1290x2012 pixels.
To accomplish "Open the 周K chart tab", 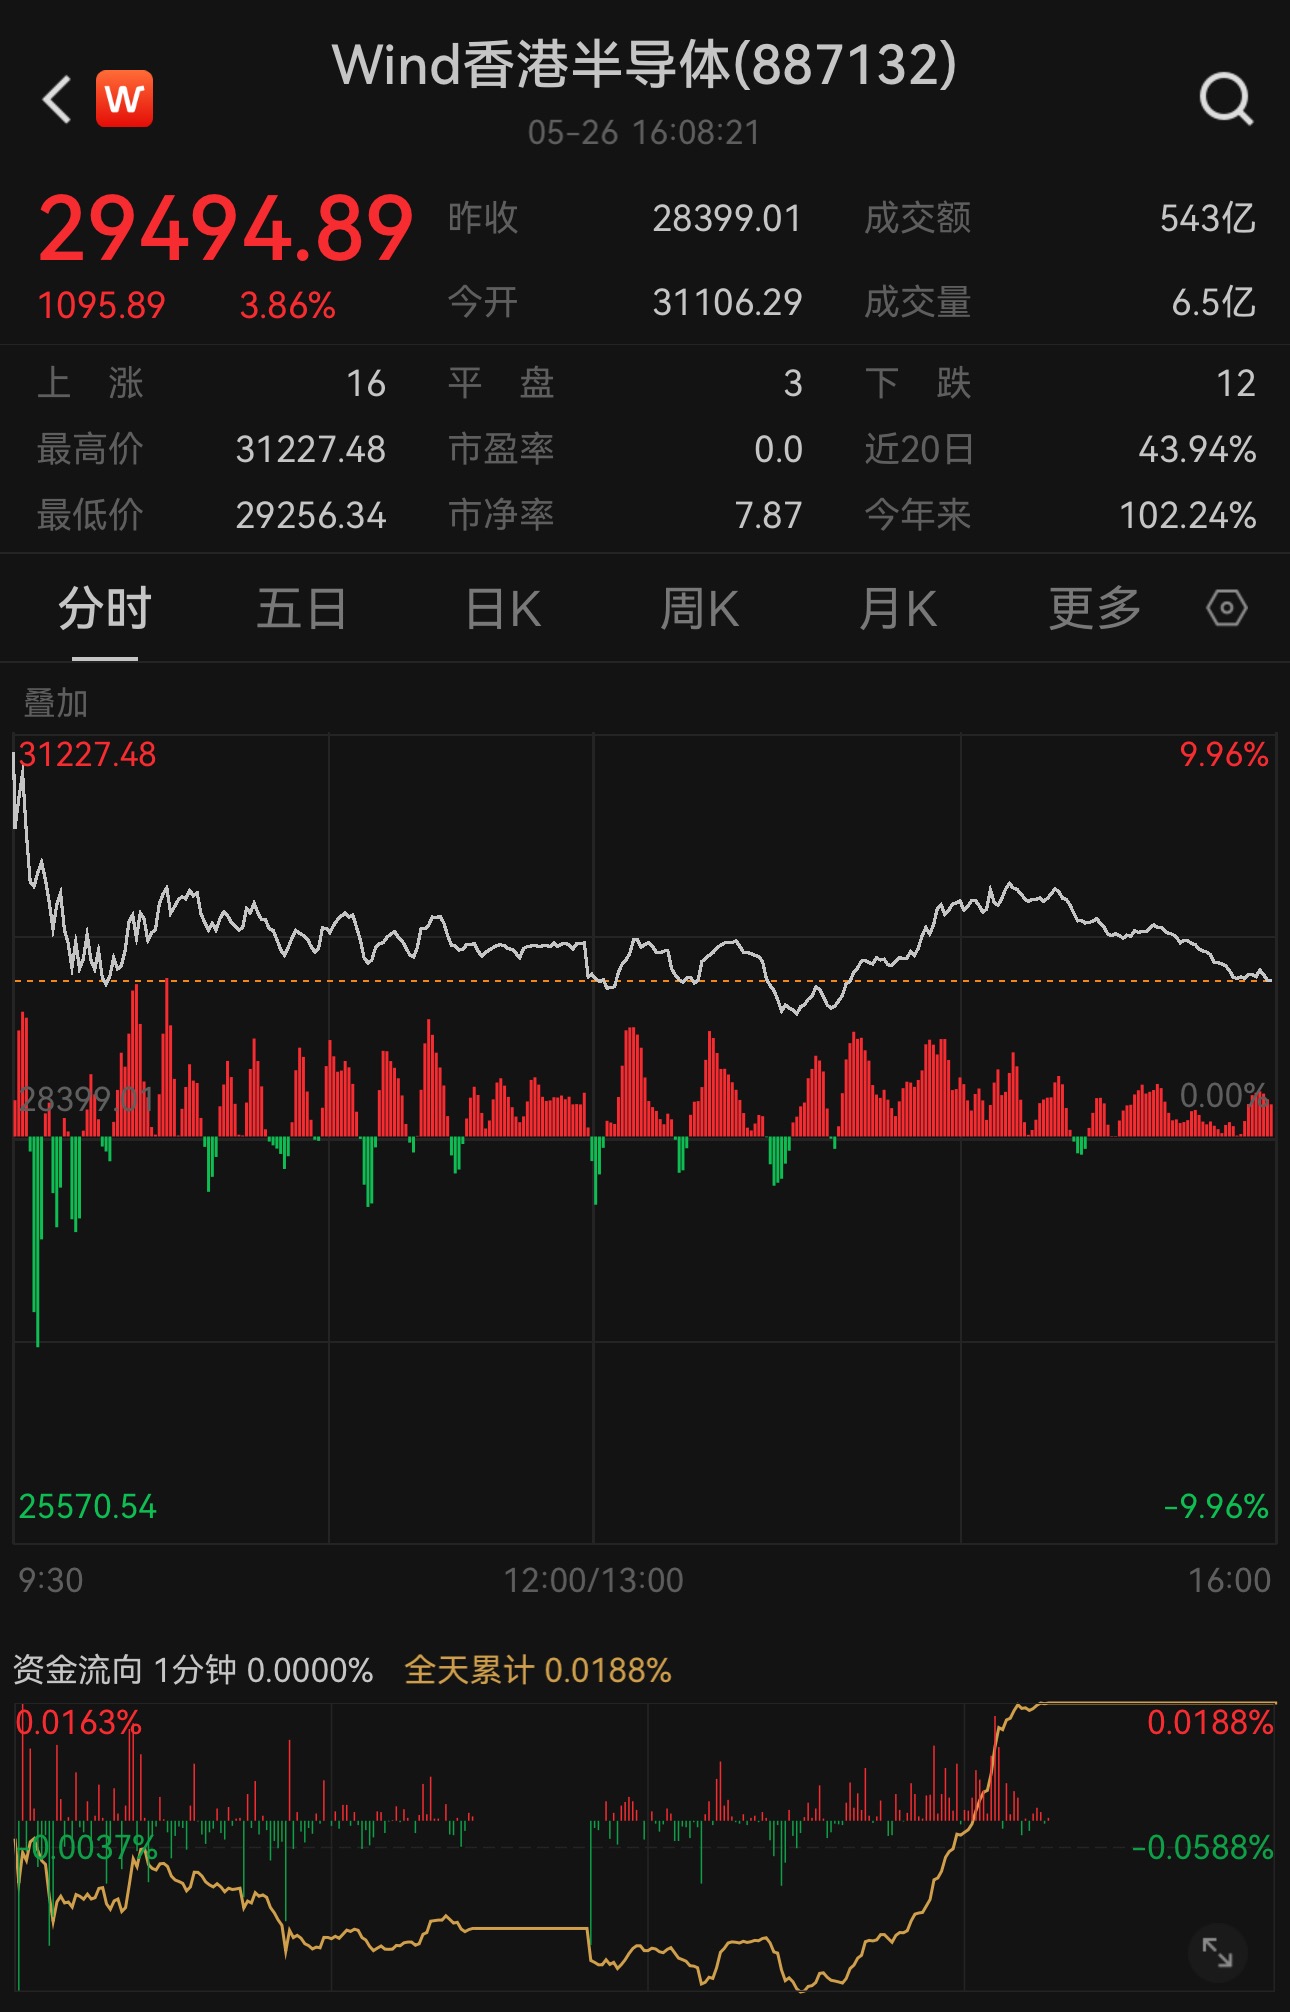I will (x=700, y=608).
